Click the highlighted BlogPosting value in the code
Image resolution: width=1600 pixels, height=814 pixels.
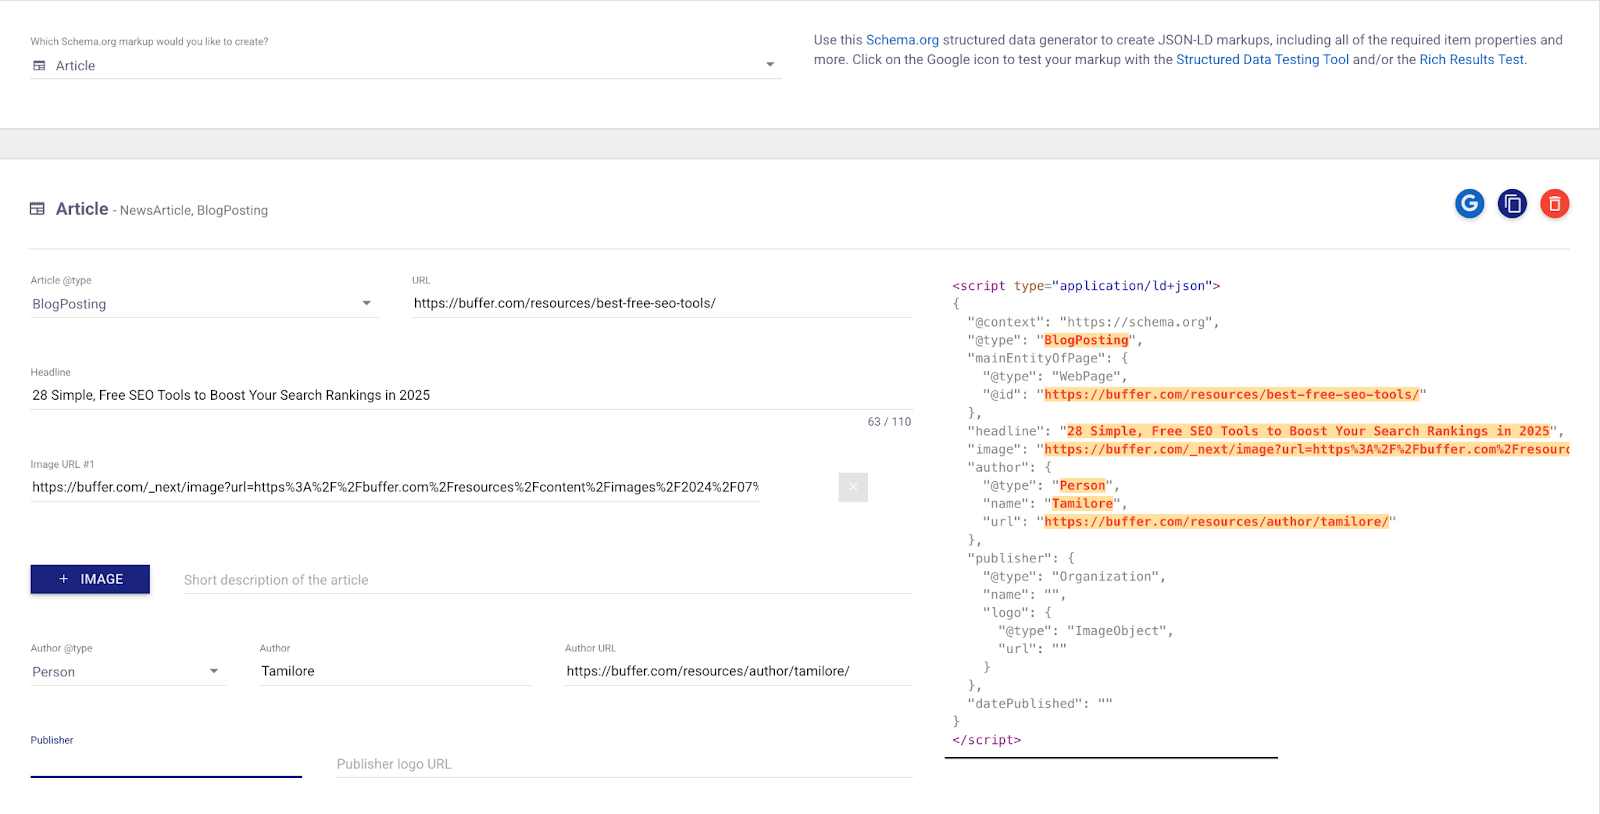[1086, 340]
